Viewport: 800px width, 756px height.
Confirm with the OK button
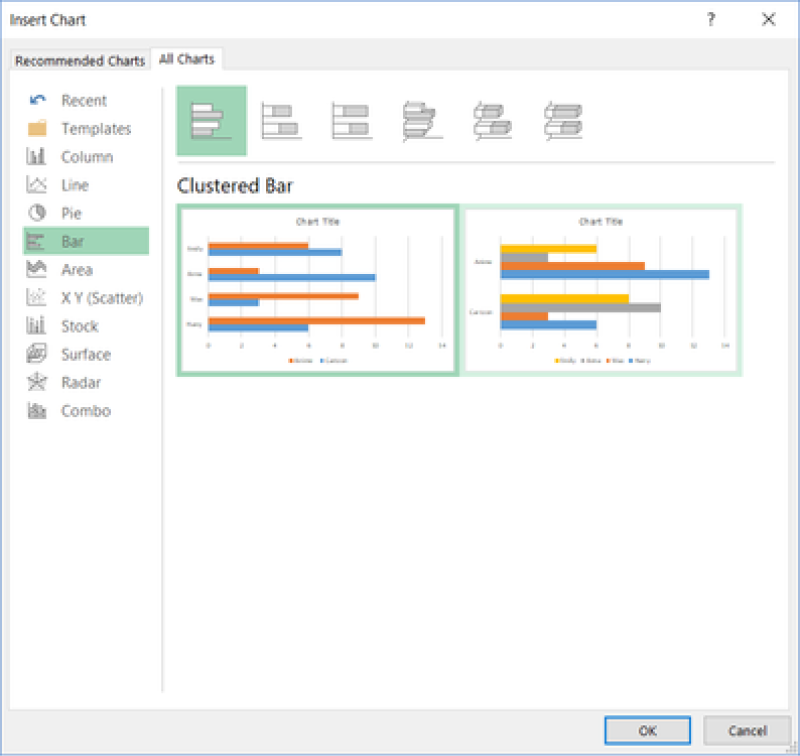pos(647,730)
